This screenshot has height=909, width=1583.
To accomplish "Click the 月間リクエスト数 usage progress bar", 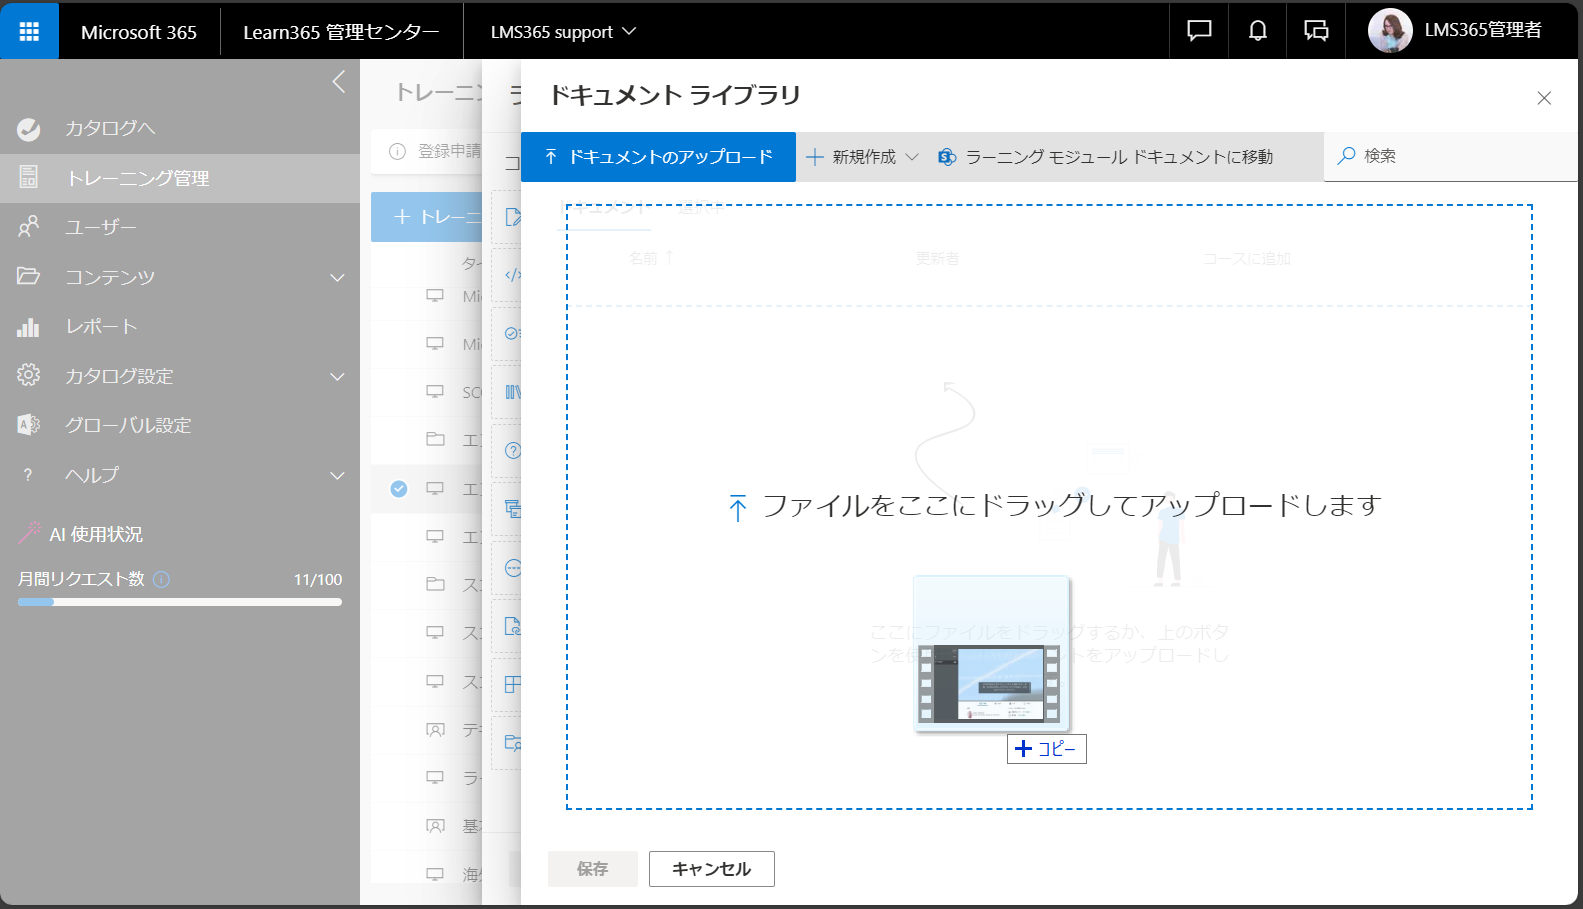I will (180, 602).
